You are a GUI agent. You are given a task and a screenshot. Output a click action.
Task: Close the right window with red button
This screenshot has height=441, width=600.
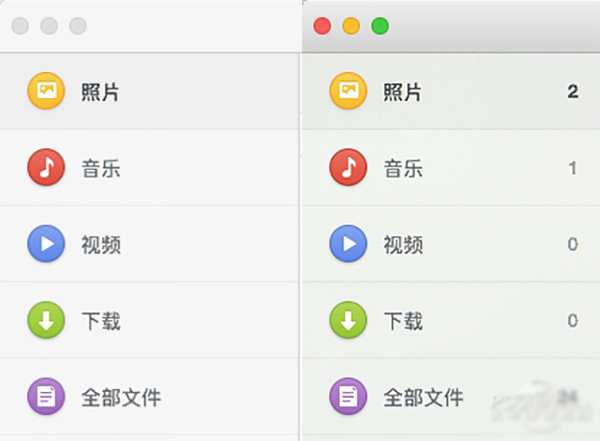coord(322,26)
